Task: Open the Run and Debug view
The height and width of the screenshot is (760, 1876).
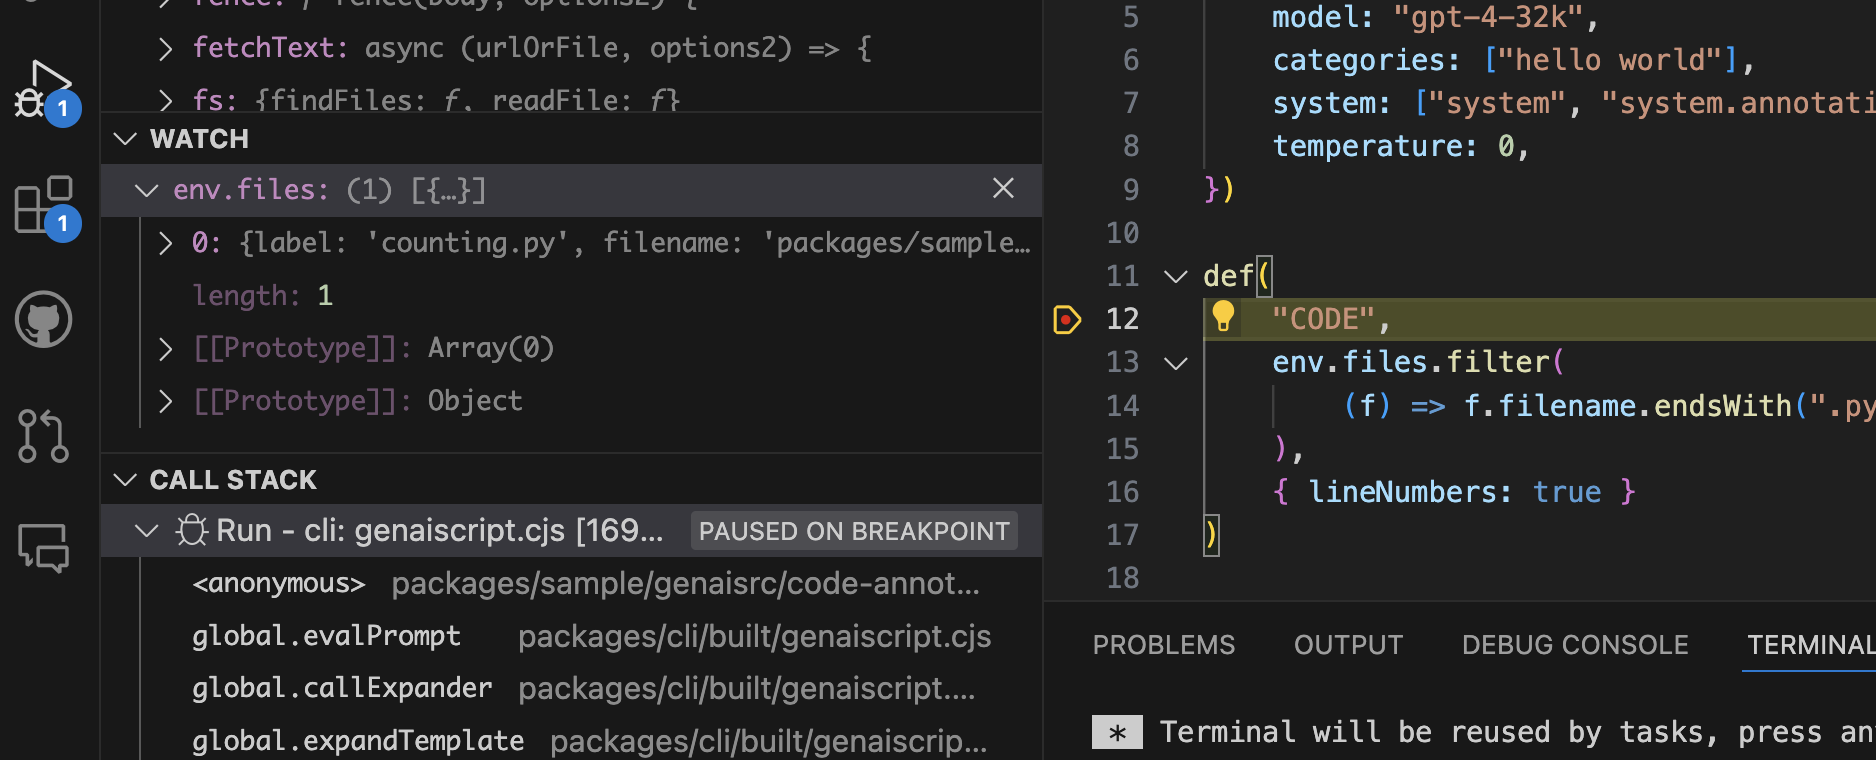Action: click(x=42, y=91)
